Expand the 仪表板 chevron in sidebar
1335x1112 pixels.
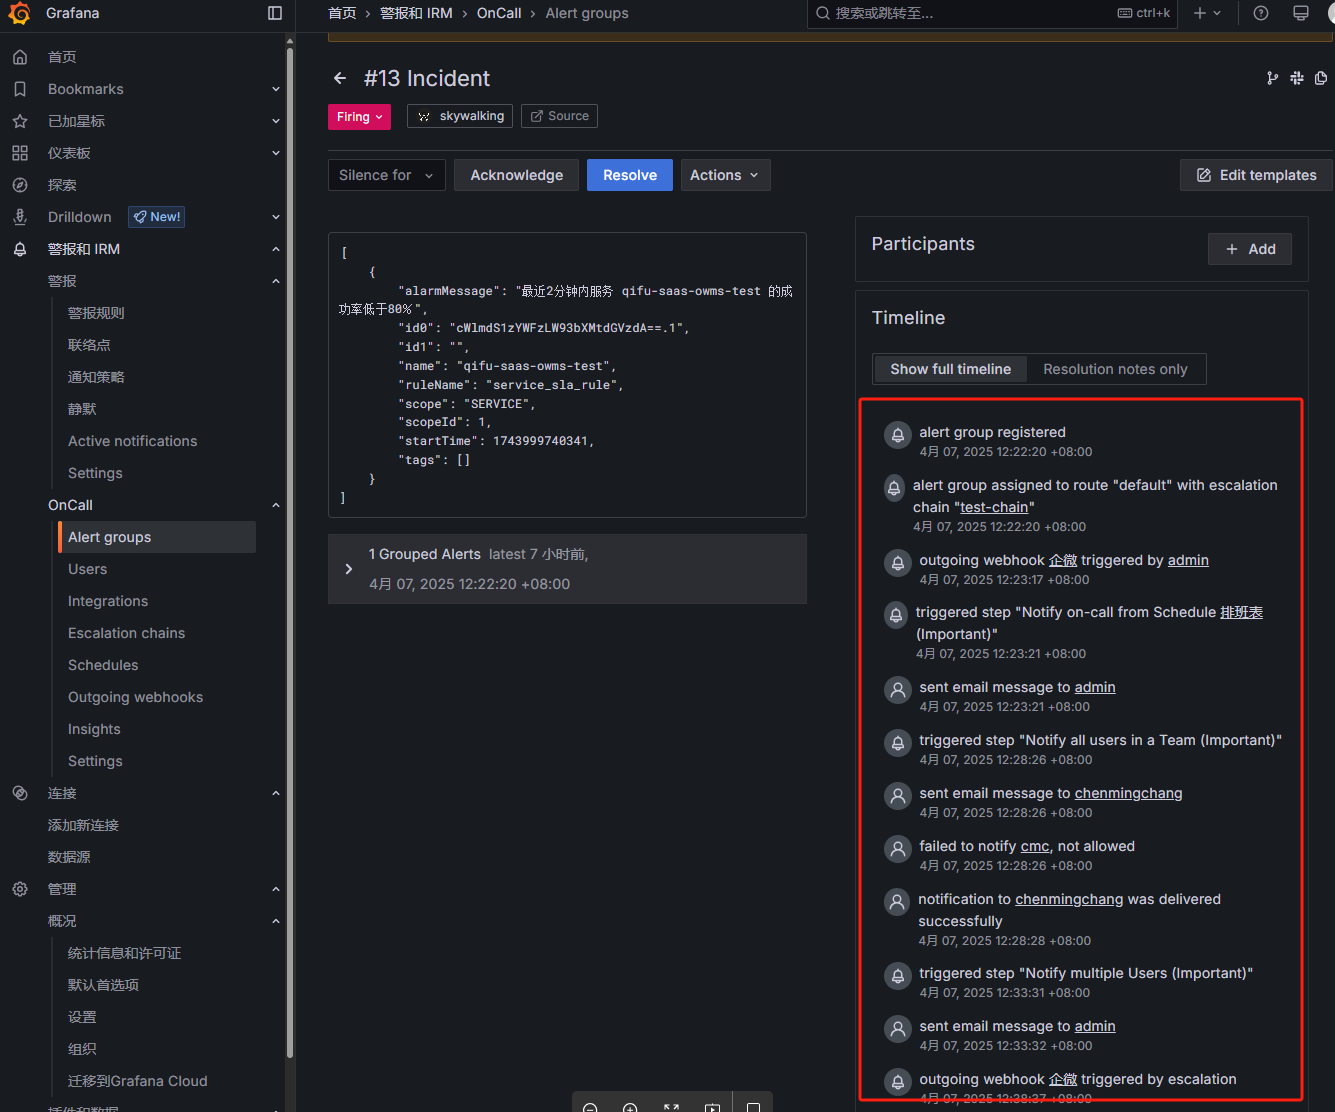276,153
